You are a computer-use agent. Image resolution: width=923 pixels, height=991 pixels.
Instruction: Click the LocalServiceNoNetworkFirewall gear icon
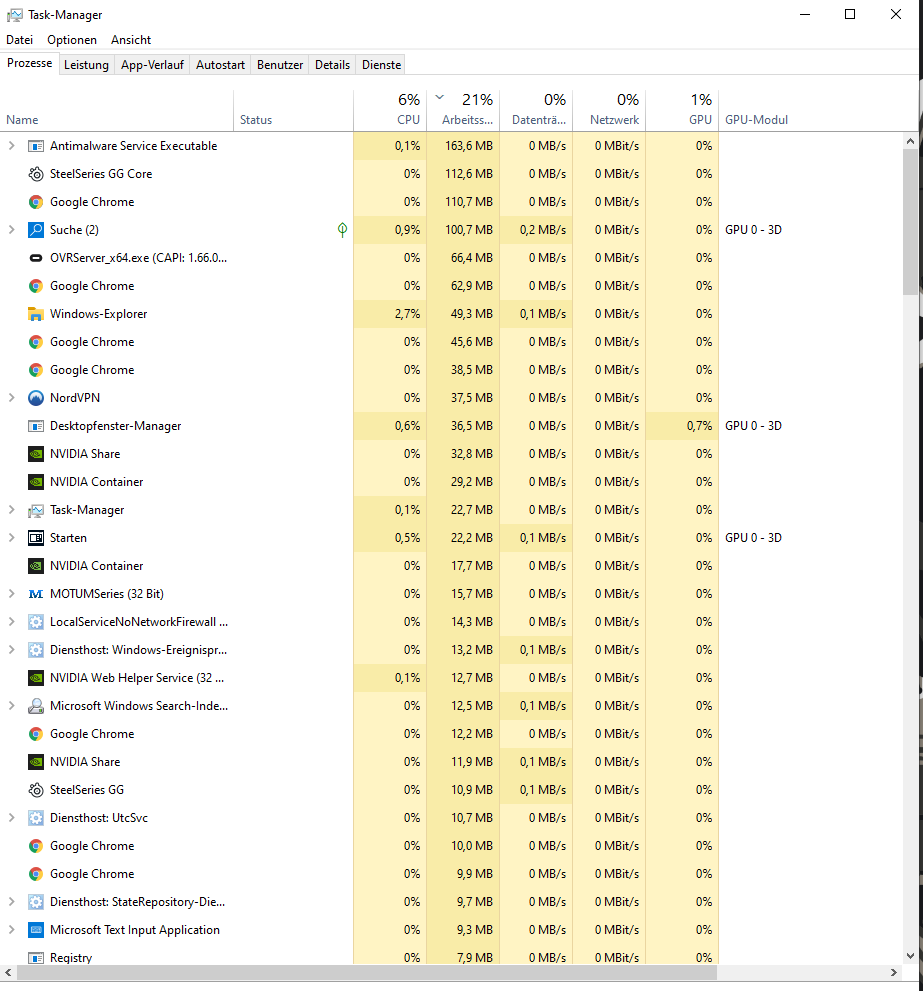[x=36, y=622]
